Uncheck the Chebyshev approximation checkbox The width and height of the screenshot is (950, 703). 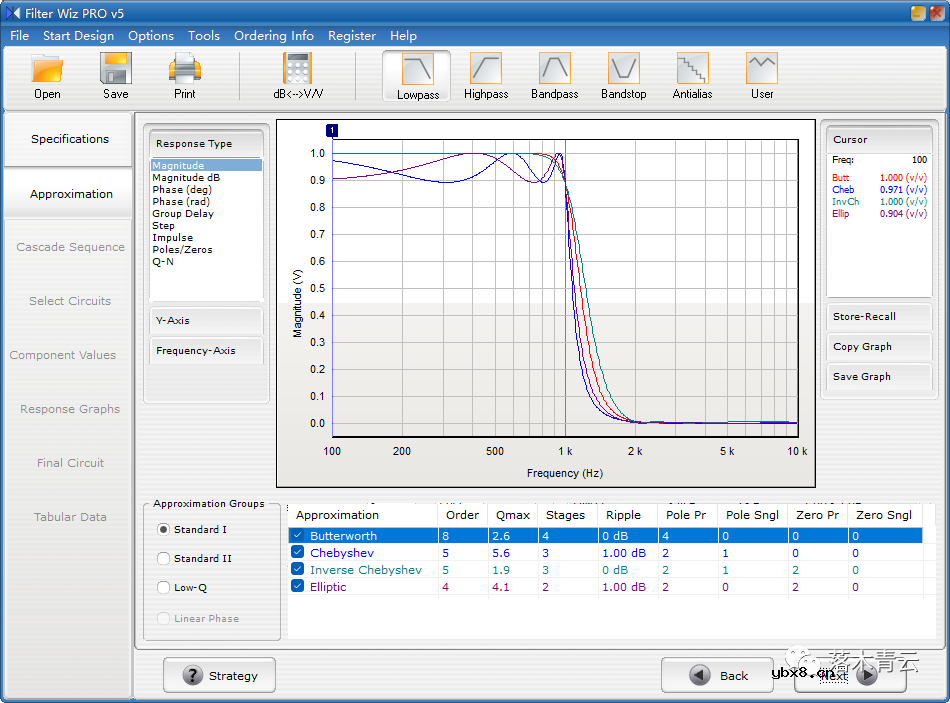[x=298, y=552]
